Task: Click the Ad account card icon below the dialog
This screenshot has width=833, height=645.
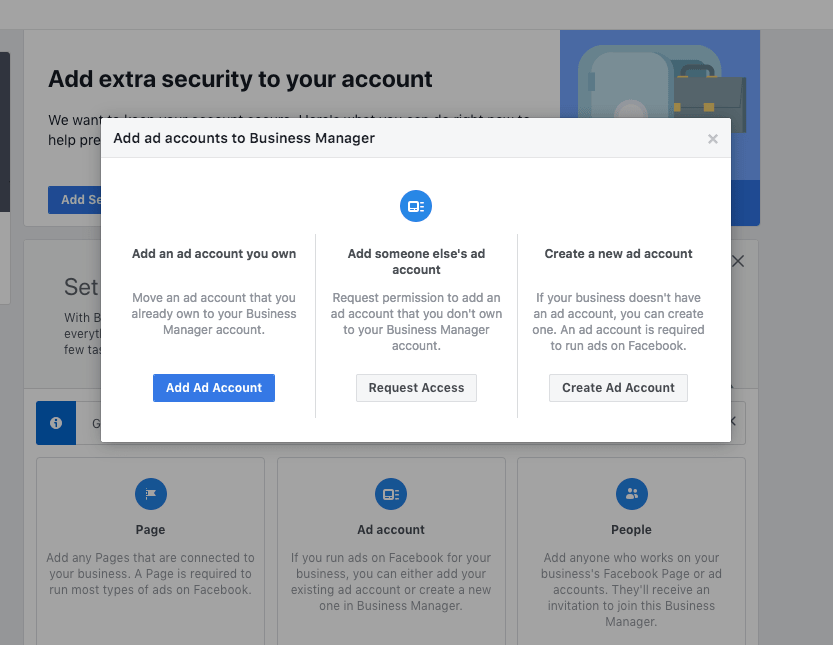Action: tap(391, 494)
